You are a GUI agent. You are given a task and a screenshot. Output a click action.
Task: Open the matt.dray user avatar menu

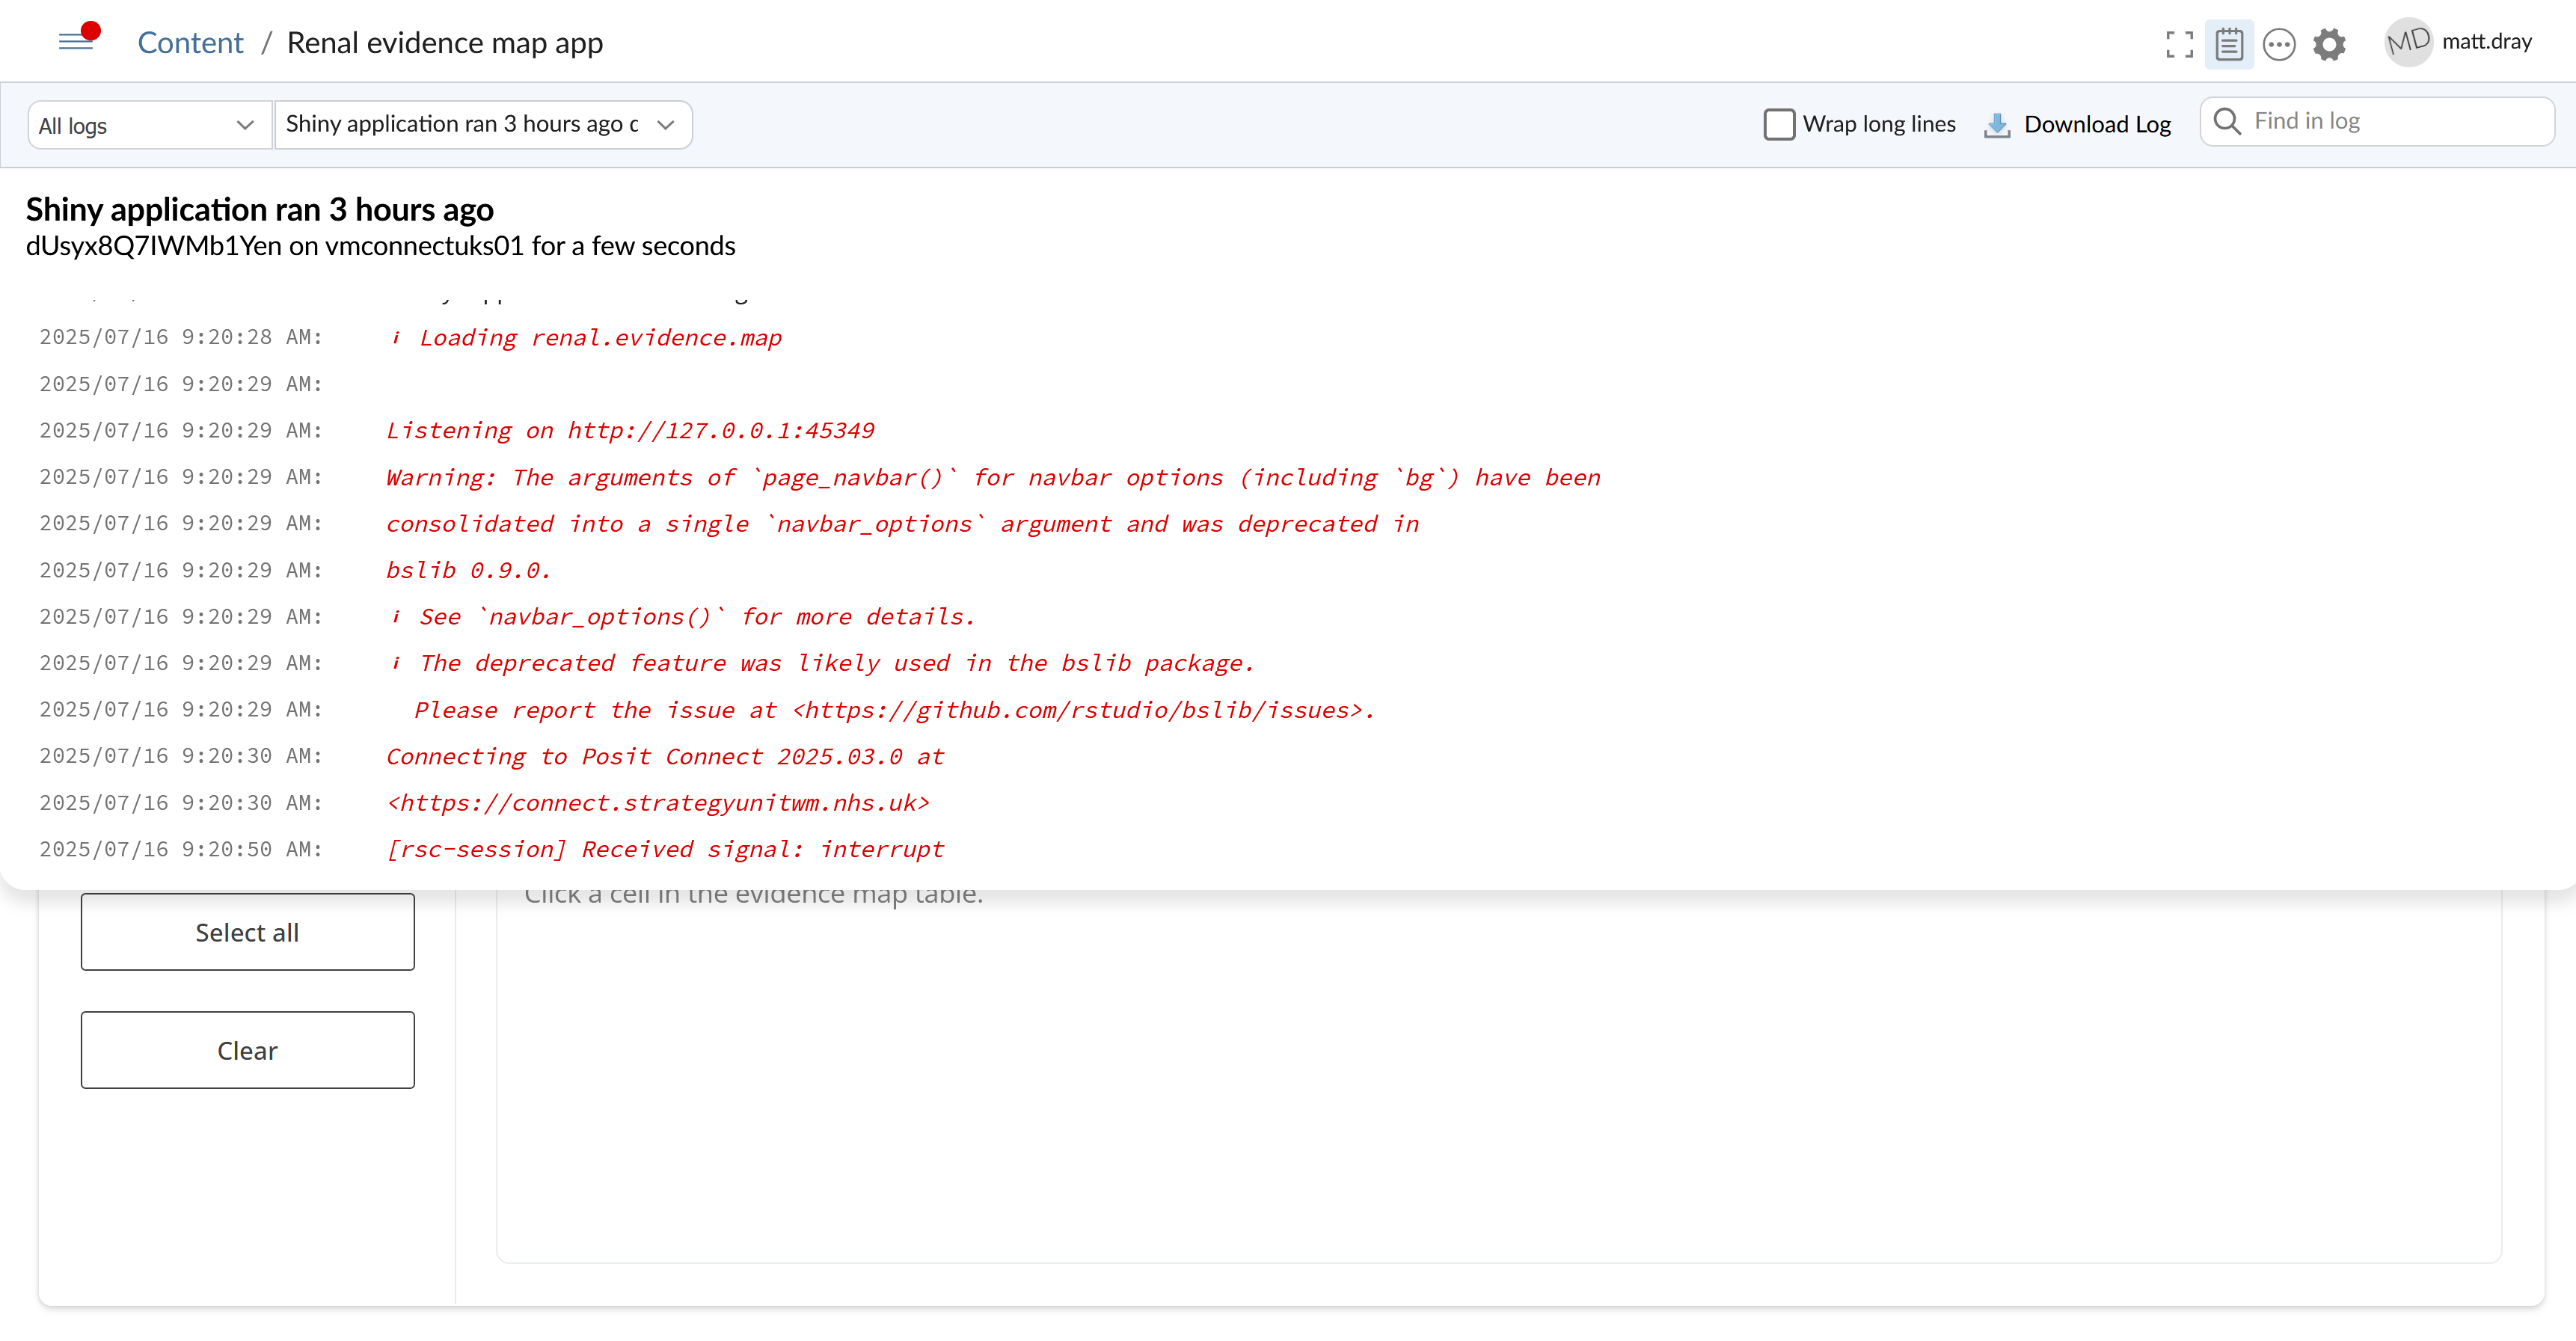(x=2408, y=41)
